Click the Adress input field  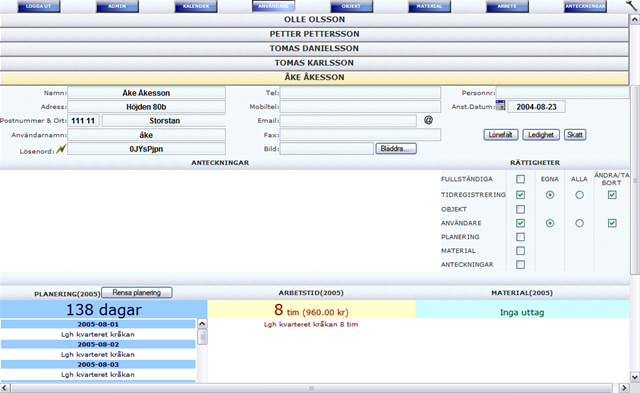tap(146, 107)
